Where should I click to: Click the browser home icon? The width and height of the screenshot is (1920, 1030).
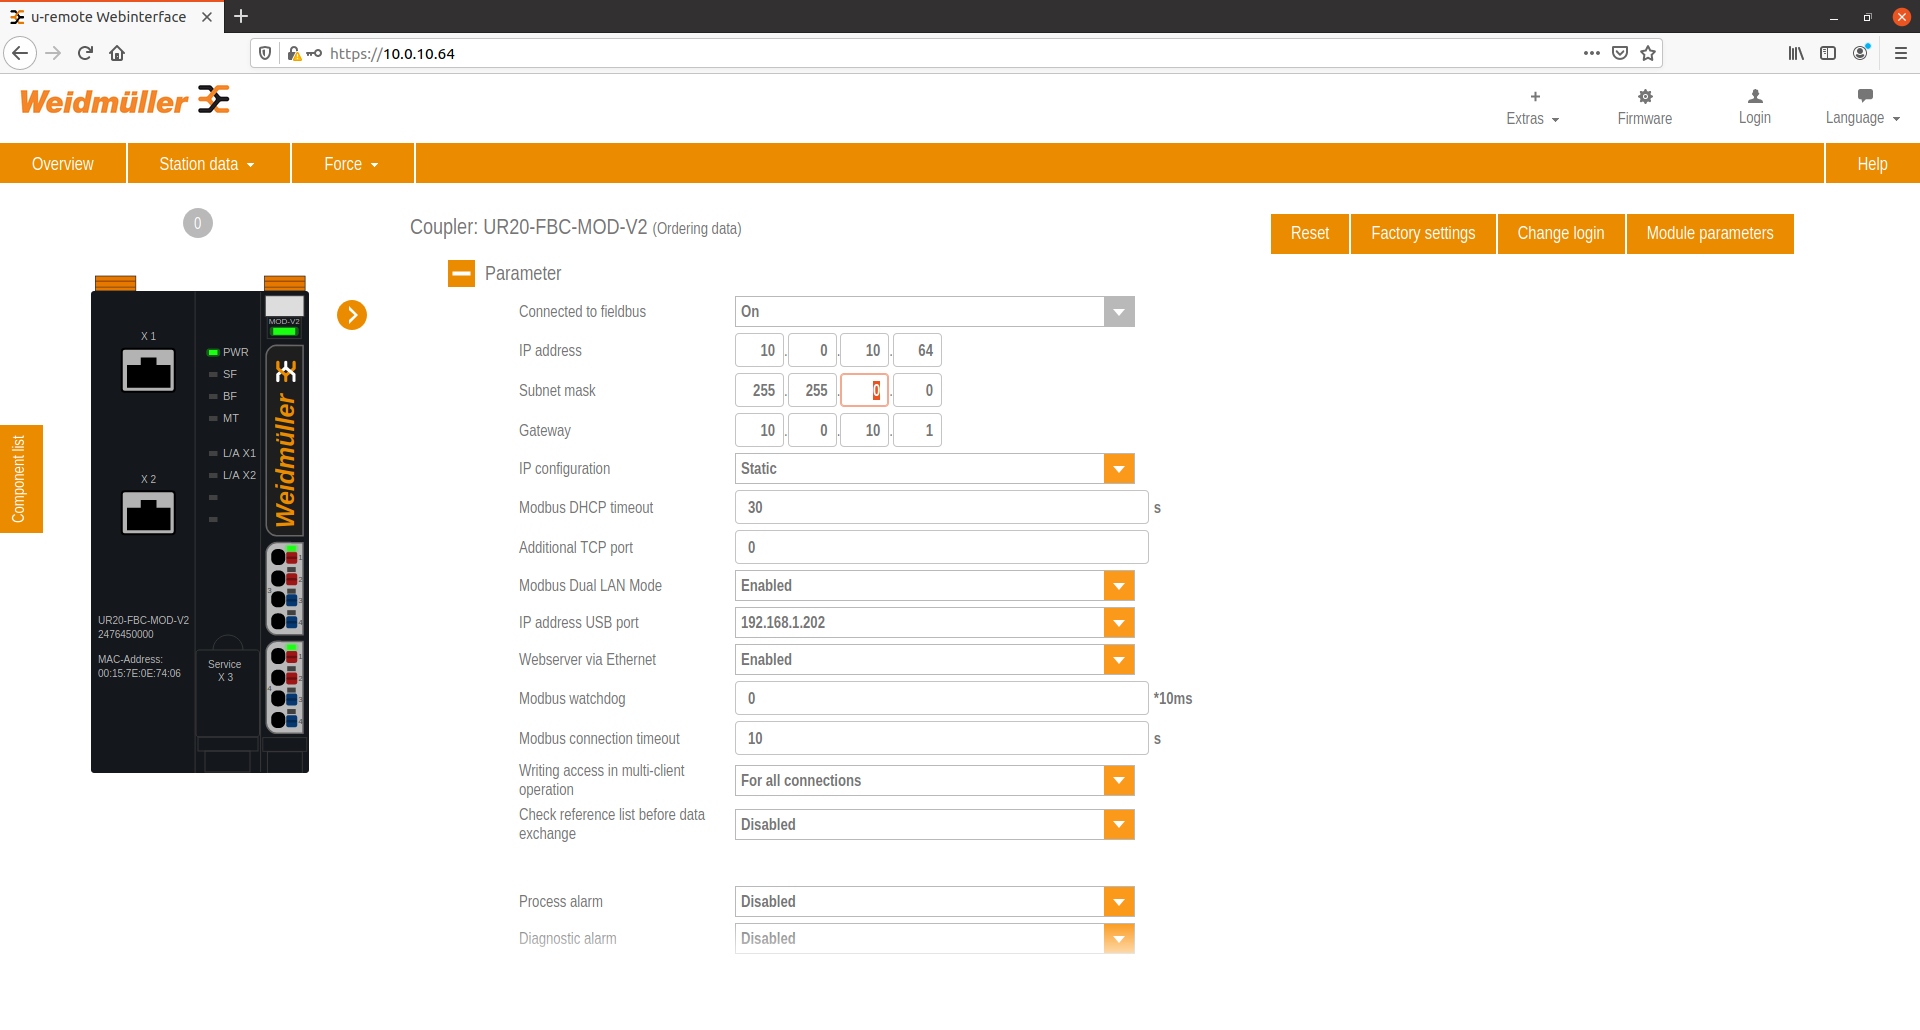[117, 53]
